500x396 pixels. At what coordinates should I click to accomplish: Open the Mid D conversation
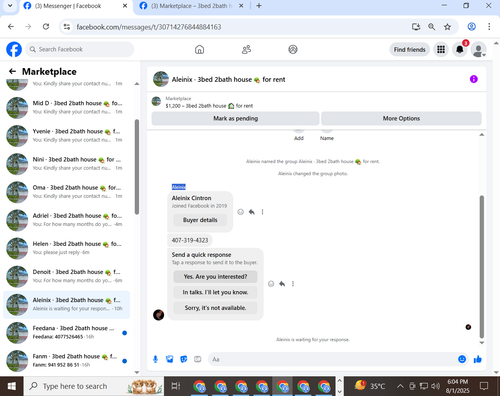67,107
